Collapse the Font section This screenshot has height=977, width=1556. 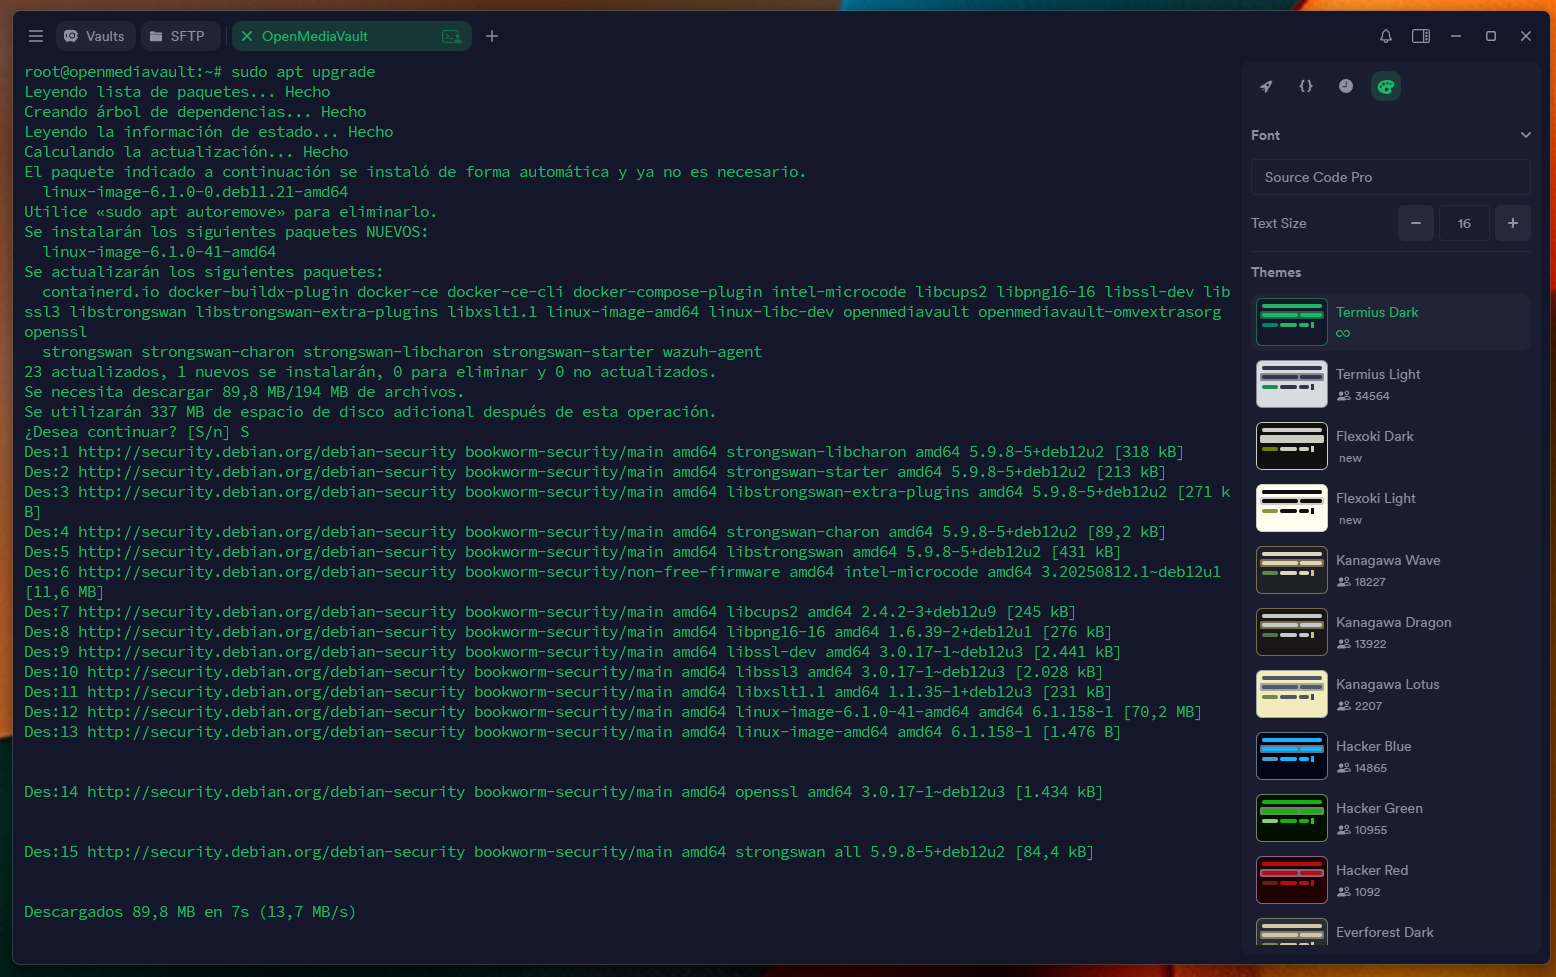pyautogui.click(x=1525, y=134)
